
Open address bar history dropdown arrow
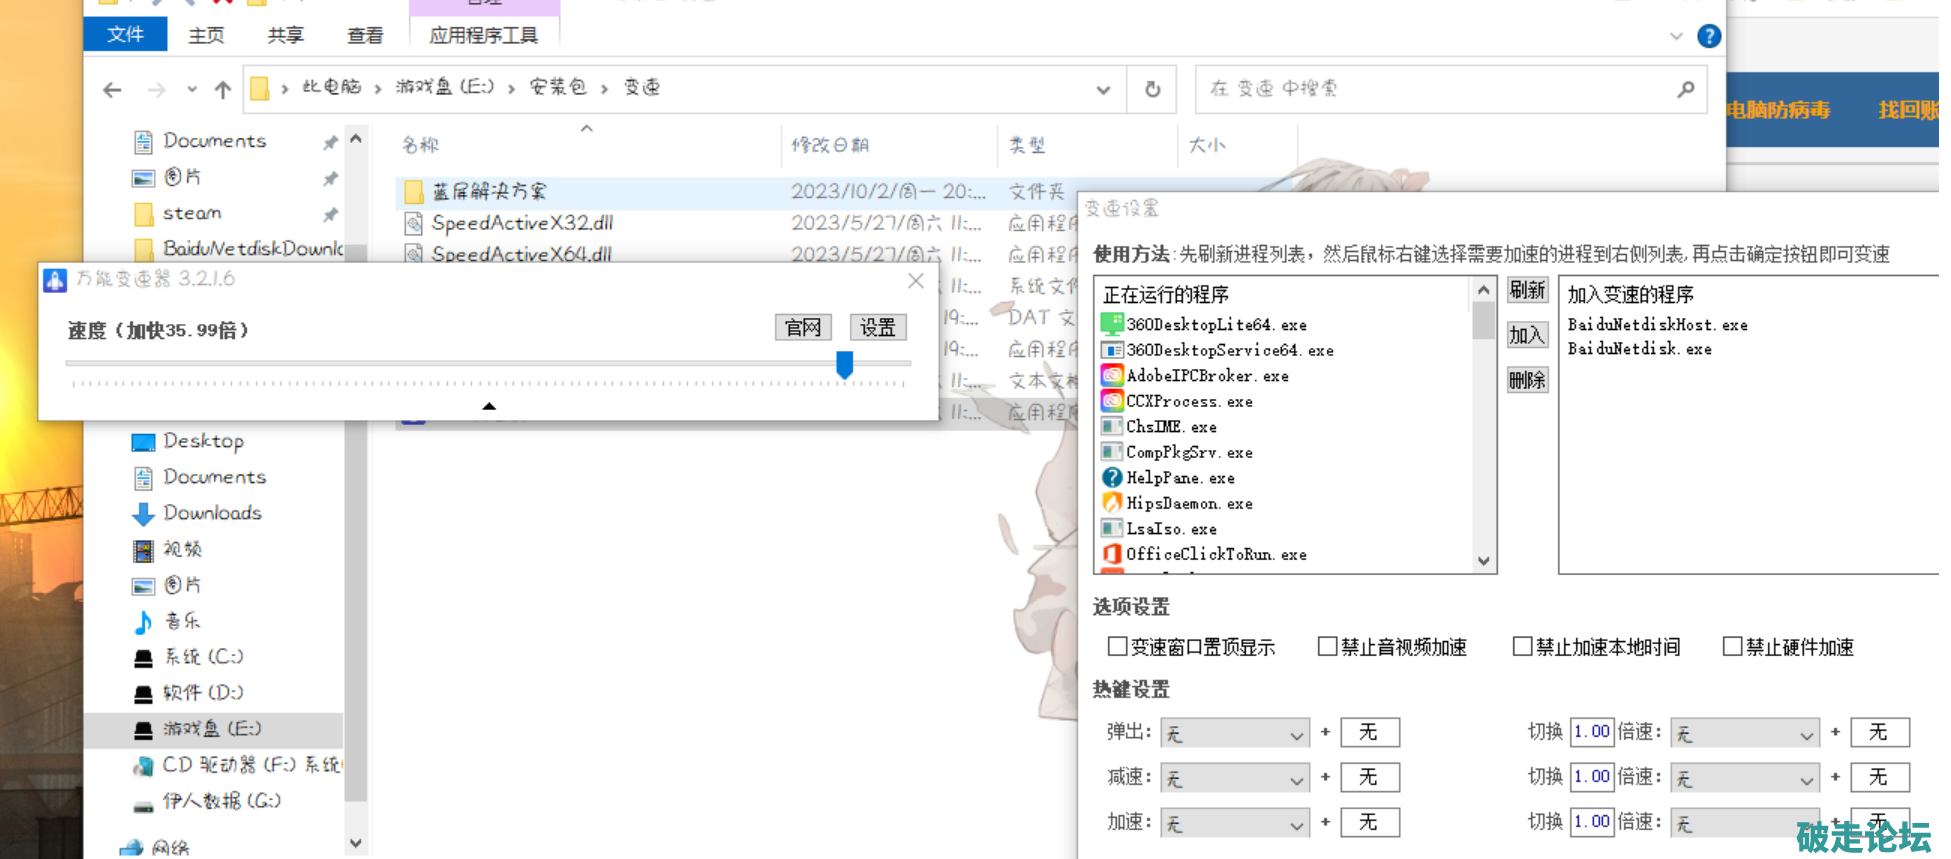click(x=1103, y=89)
